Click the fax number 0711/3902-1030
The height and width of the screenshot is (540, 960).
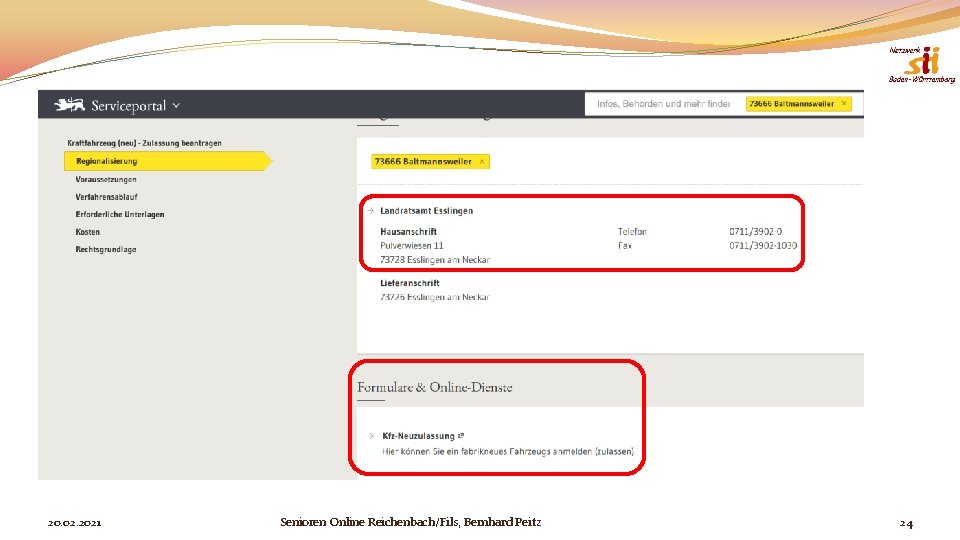point(763,246)
